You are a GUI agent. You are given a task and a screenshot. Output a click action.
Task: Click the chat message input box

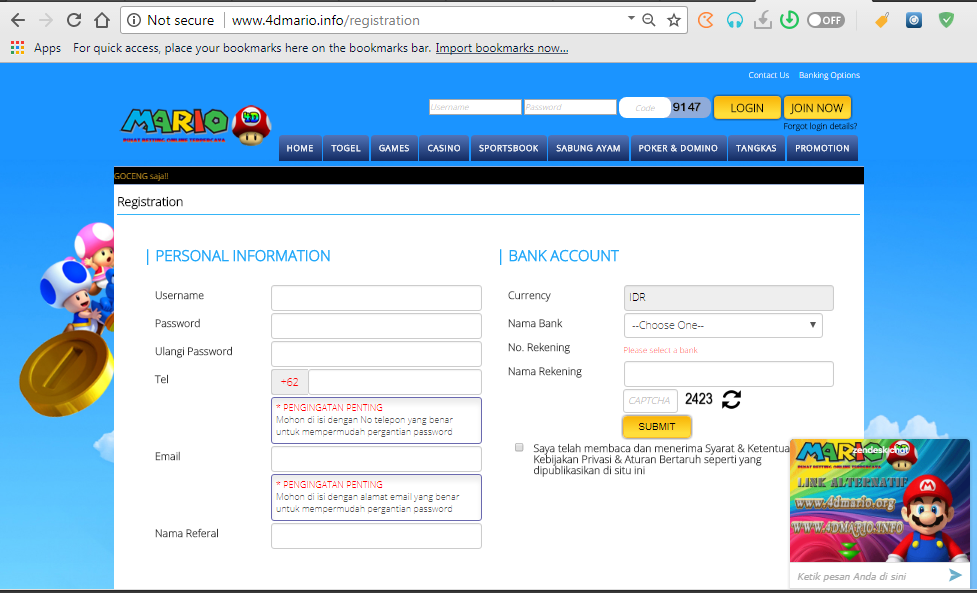pos(868,576)
